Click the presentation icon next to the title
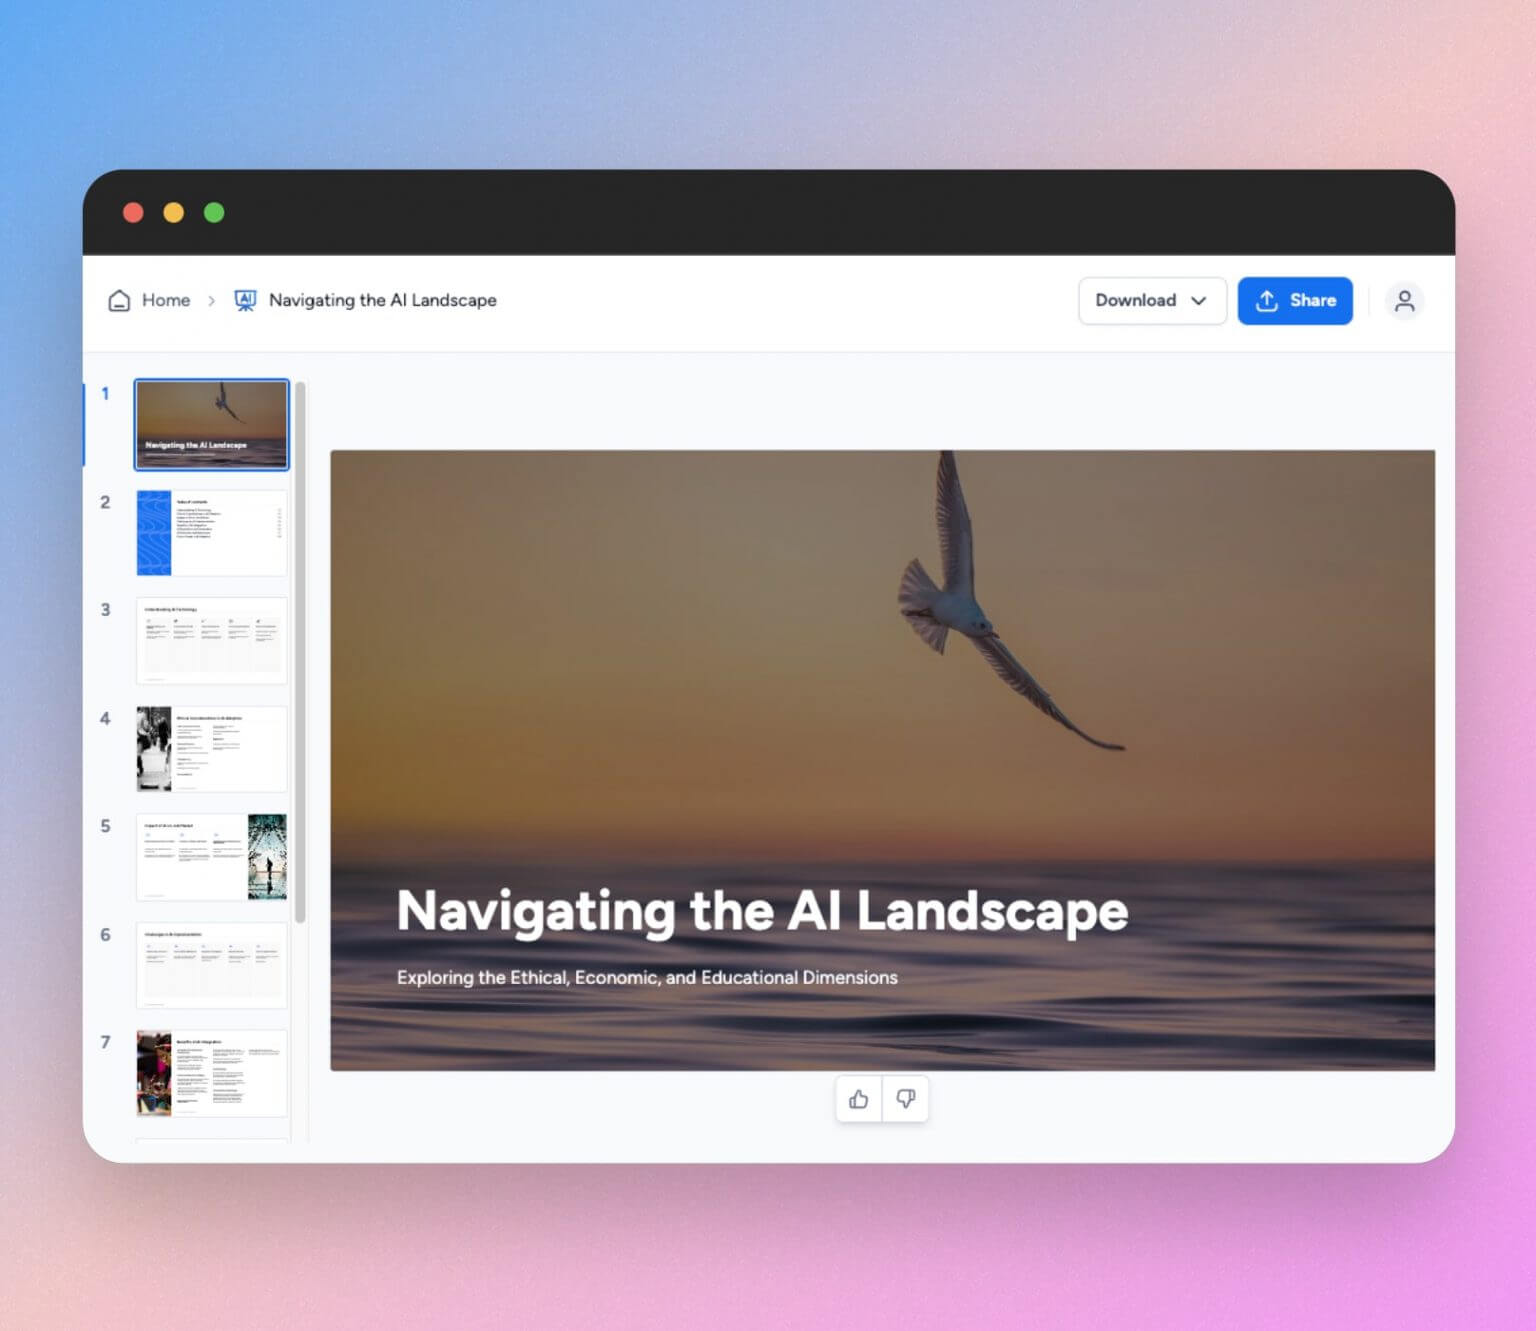Viewport: 1536px width, 1331px height. [x=246, y=300]
